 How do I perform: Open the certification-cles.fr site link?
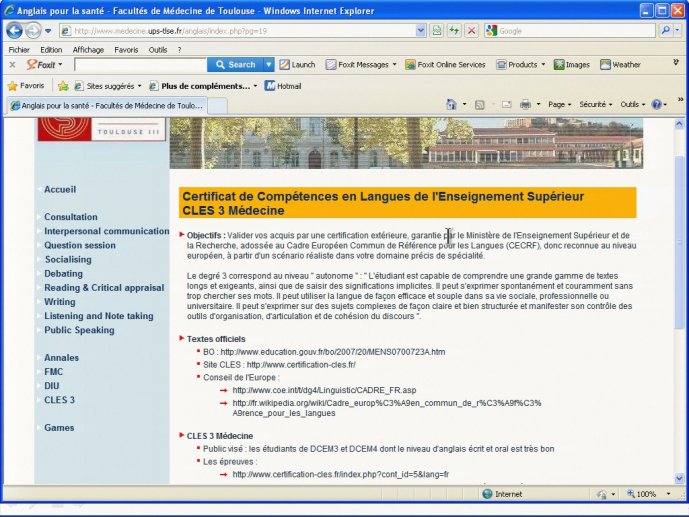301,365
